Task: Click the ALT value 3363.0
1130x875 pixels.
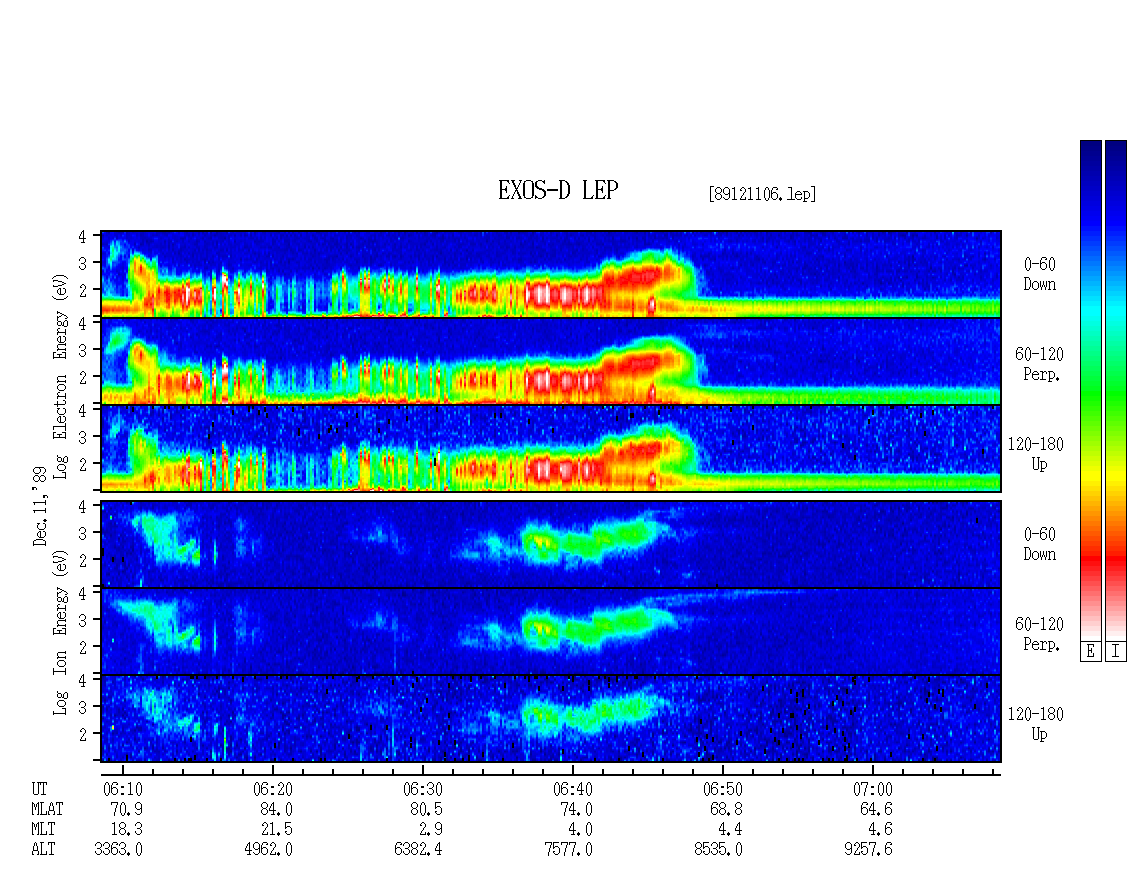Action: pyautogui.click(x=118, y=850)
